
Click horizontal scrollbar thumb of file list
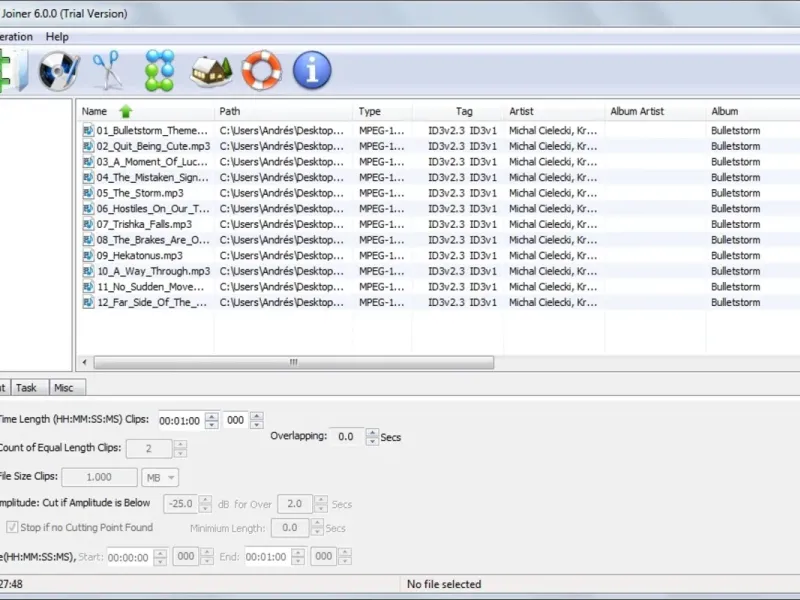tap(293, 362)
